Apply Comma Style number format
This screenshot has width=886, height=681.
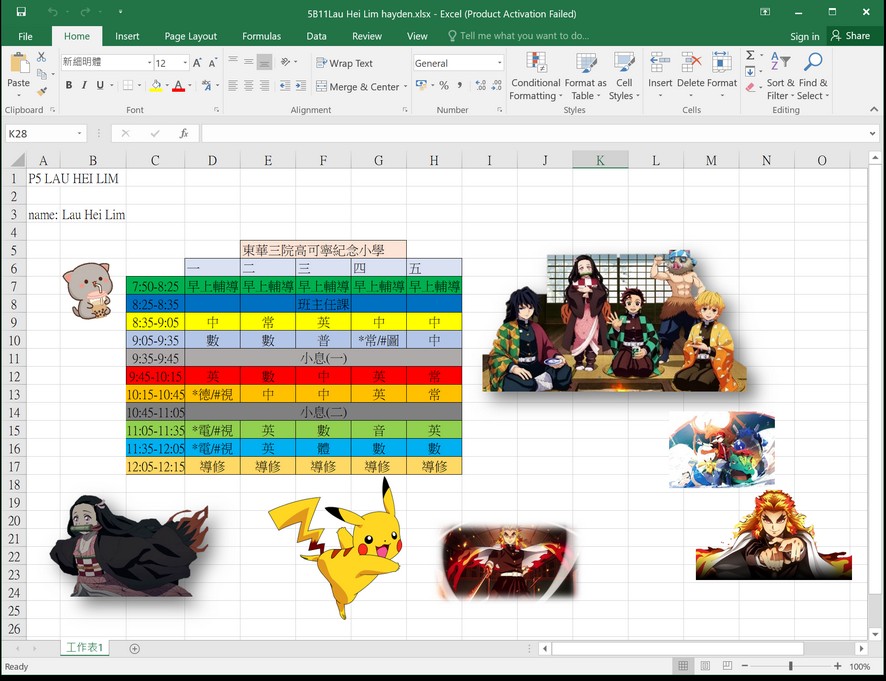460,85
